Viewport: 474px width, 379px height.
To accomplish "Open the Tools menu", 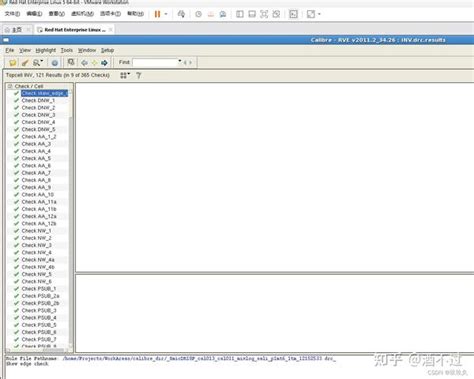I will [x=67, y=50].
